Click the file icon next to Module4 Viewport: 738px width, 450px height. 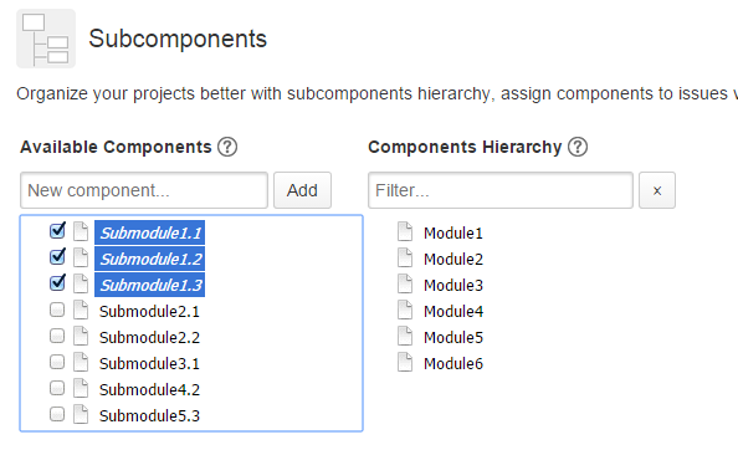(x=405, y=310)
